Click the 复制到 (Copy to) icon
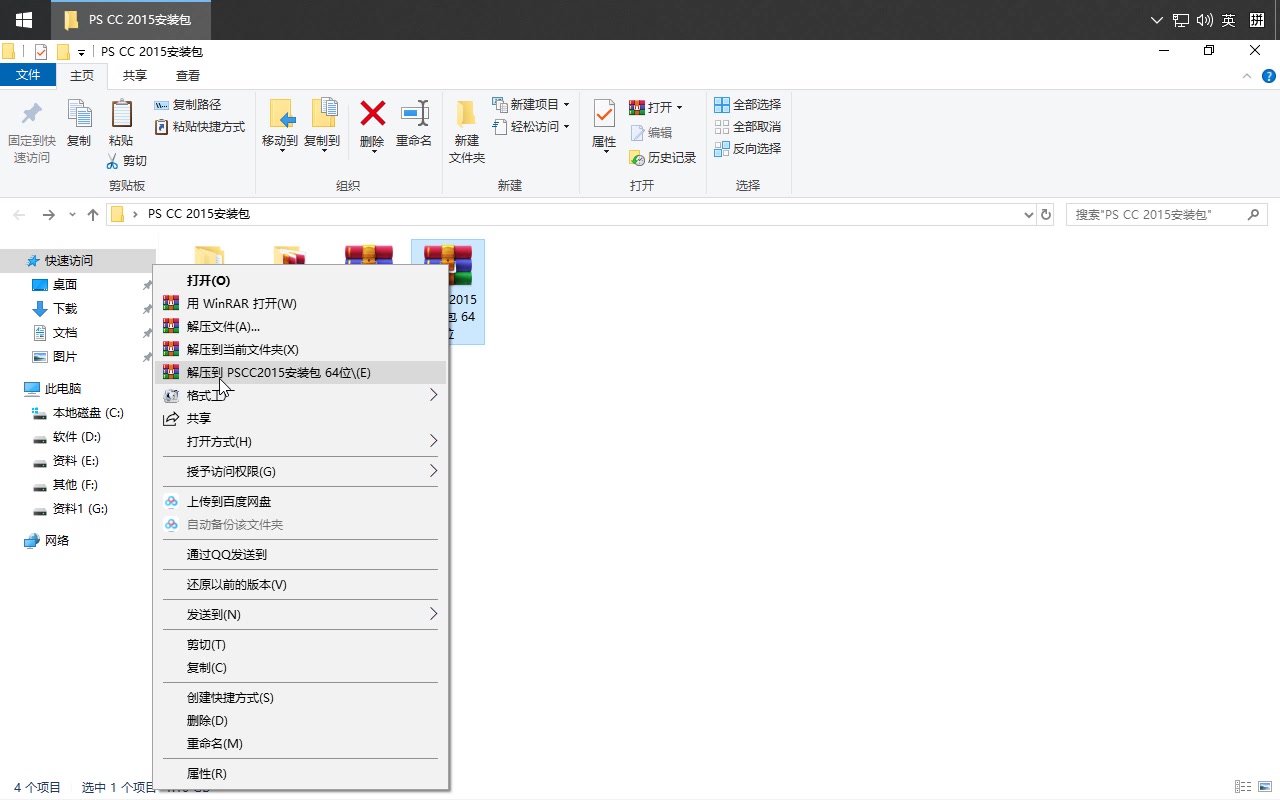The height and width of the screenshot is (800, 1280). coord(322,125)
